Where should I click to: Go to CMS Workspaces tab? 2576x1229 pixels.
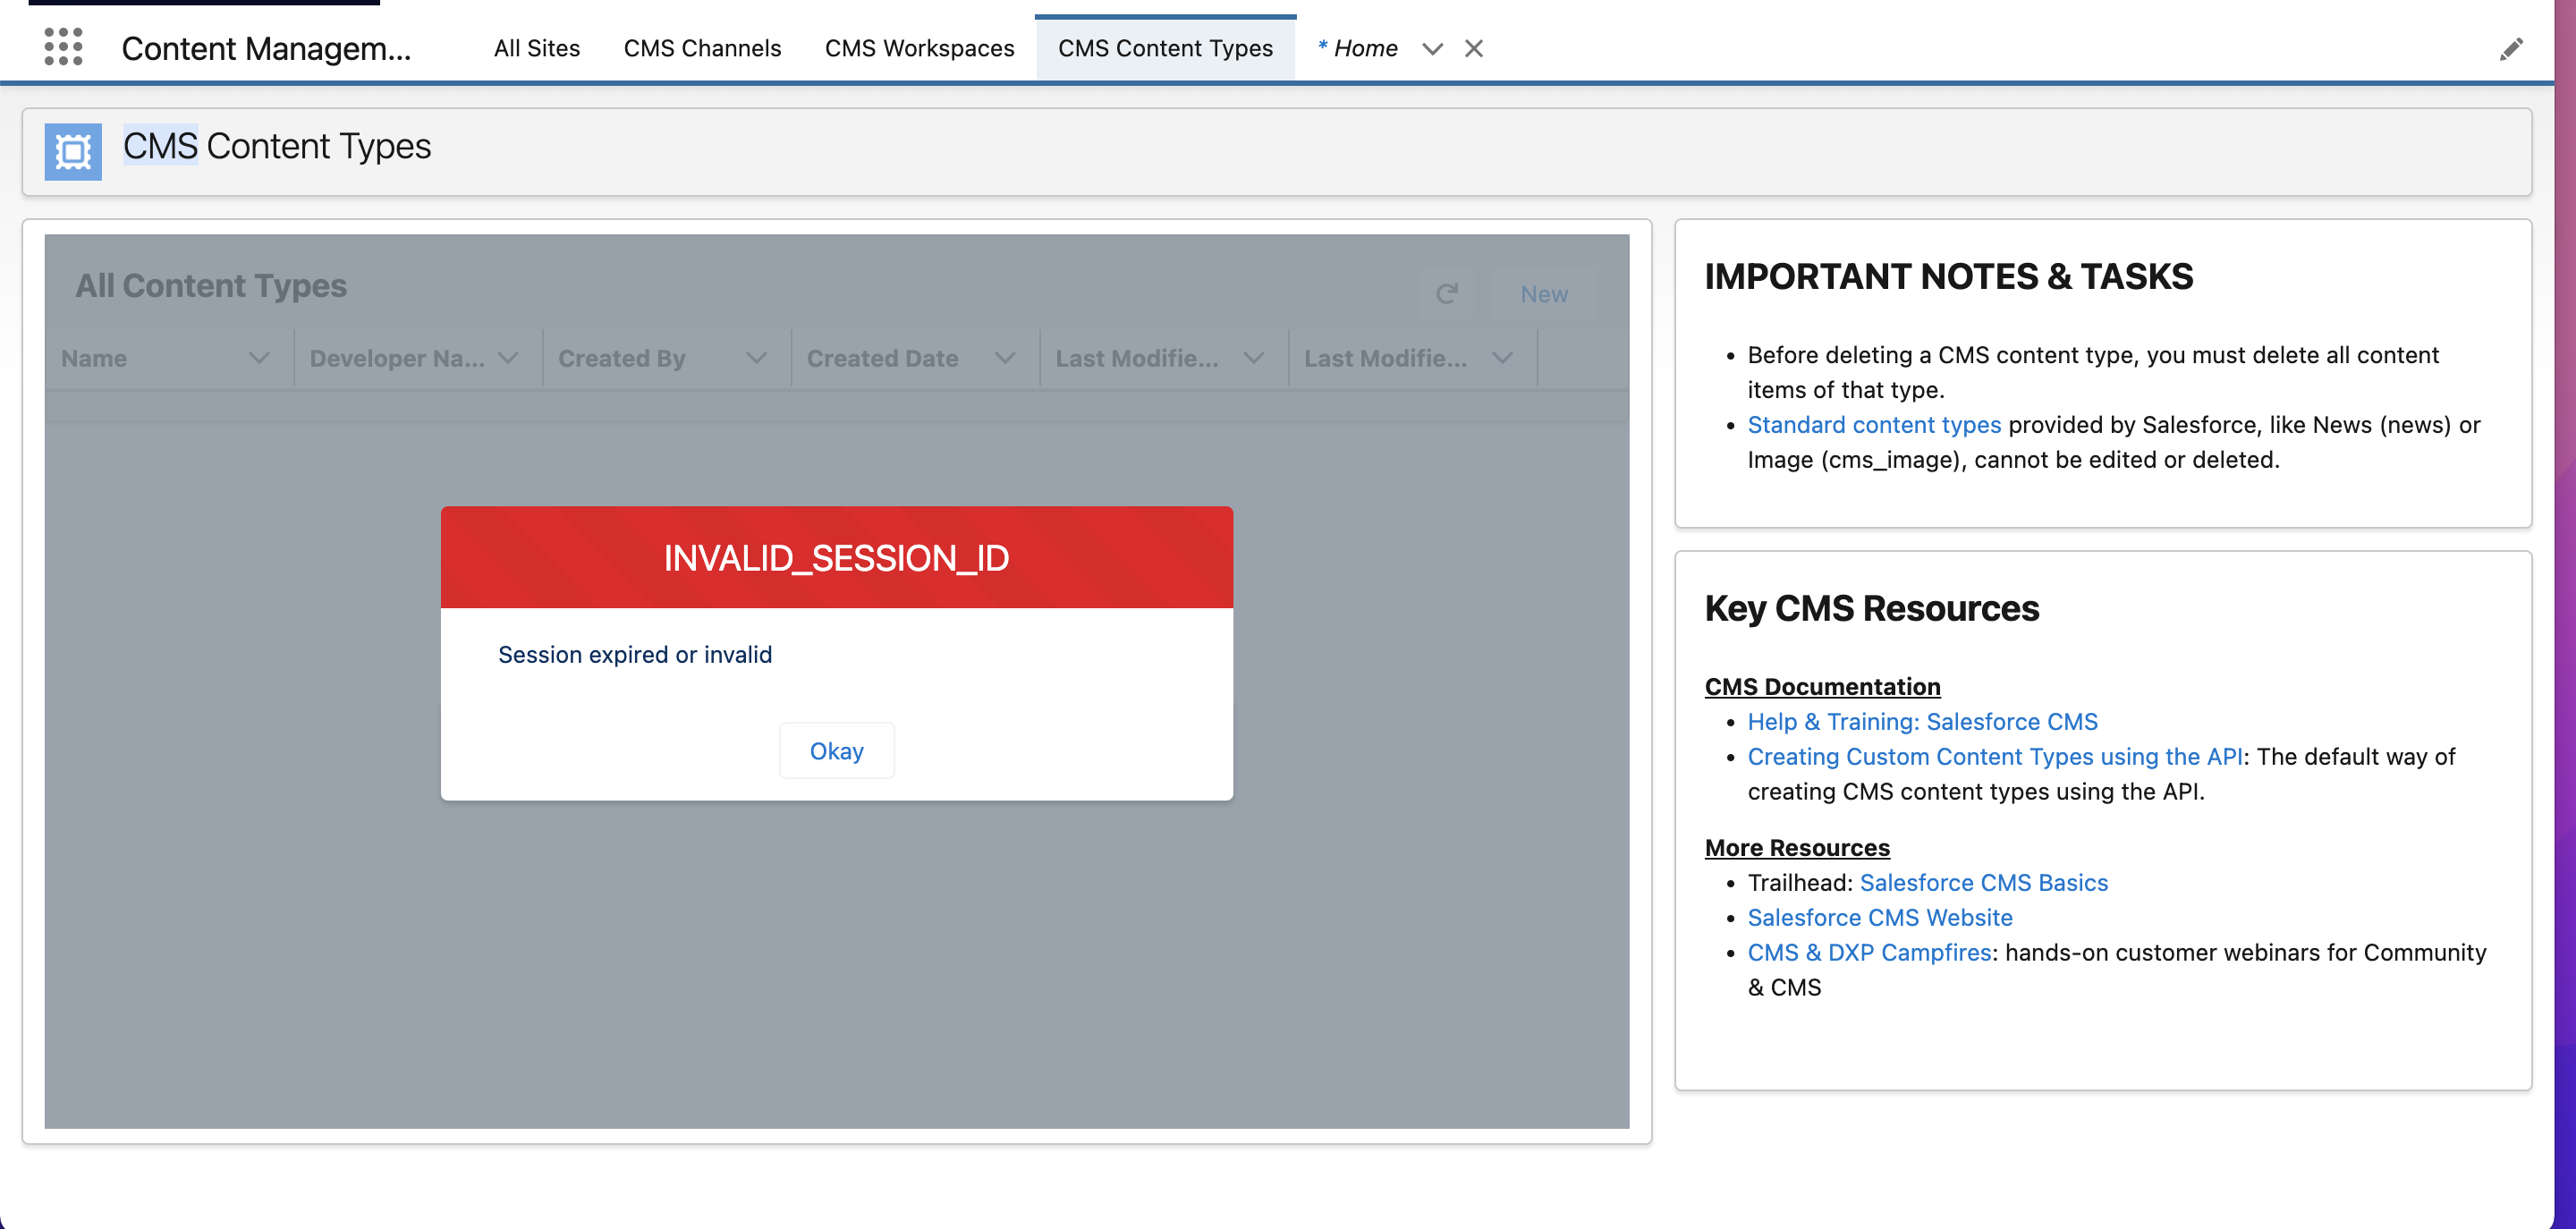tap(919, 48)
